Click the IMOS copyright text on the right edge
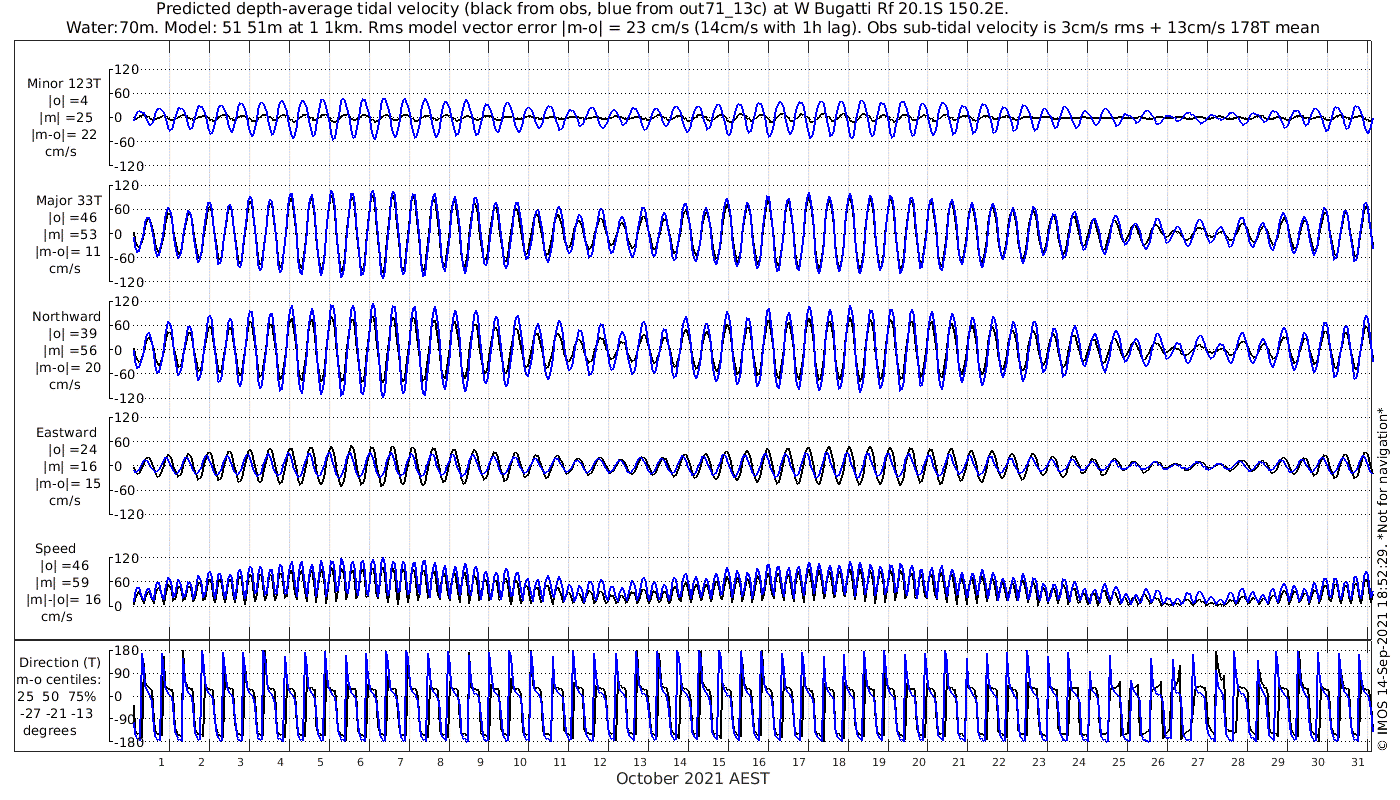Viewport: 1400px width, 800px height. click(1385, 580)
